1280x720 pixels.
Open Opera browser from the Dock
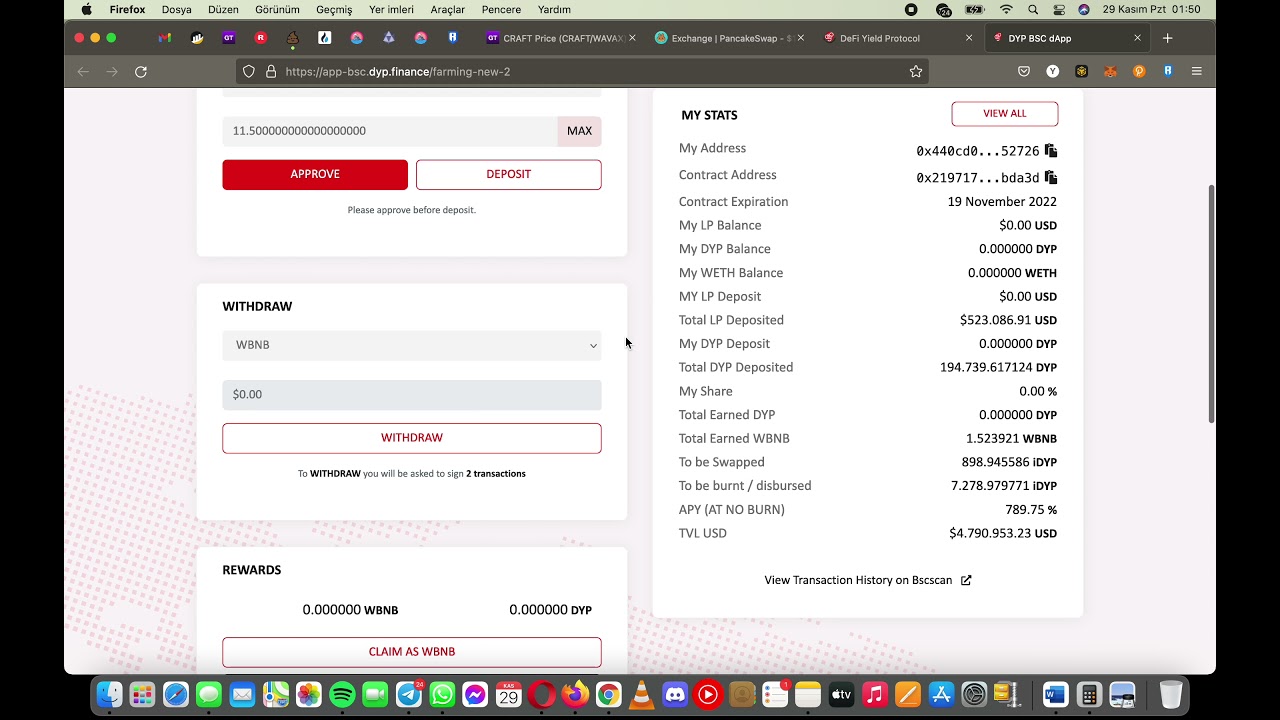[542, 694]
